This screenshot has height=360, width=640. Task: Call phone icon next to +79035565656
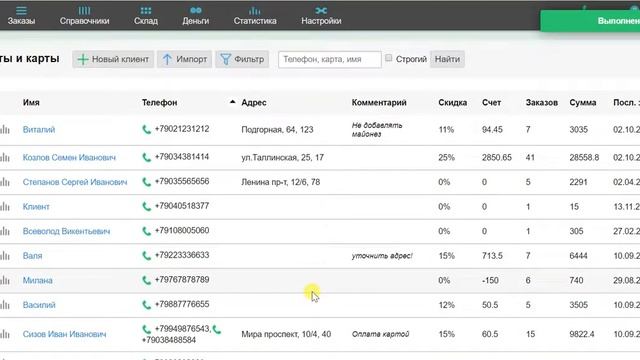(x=146, y=182)
